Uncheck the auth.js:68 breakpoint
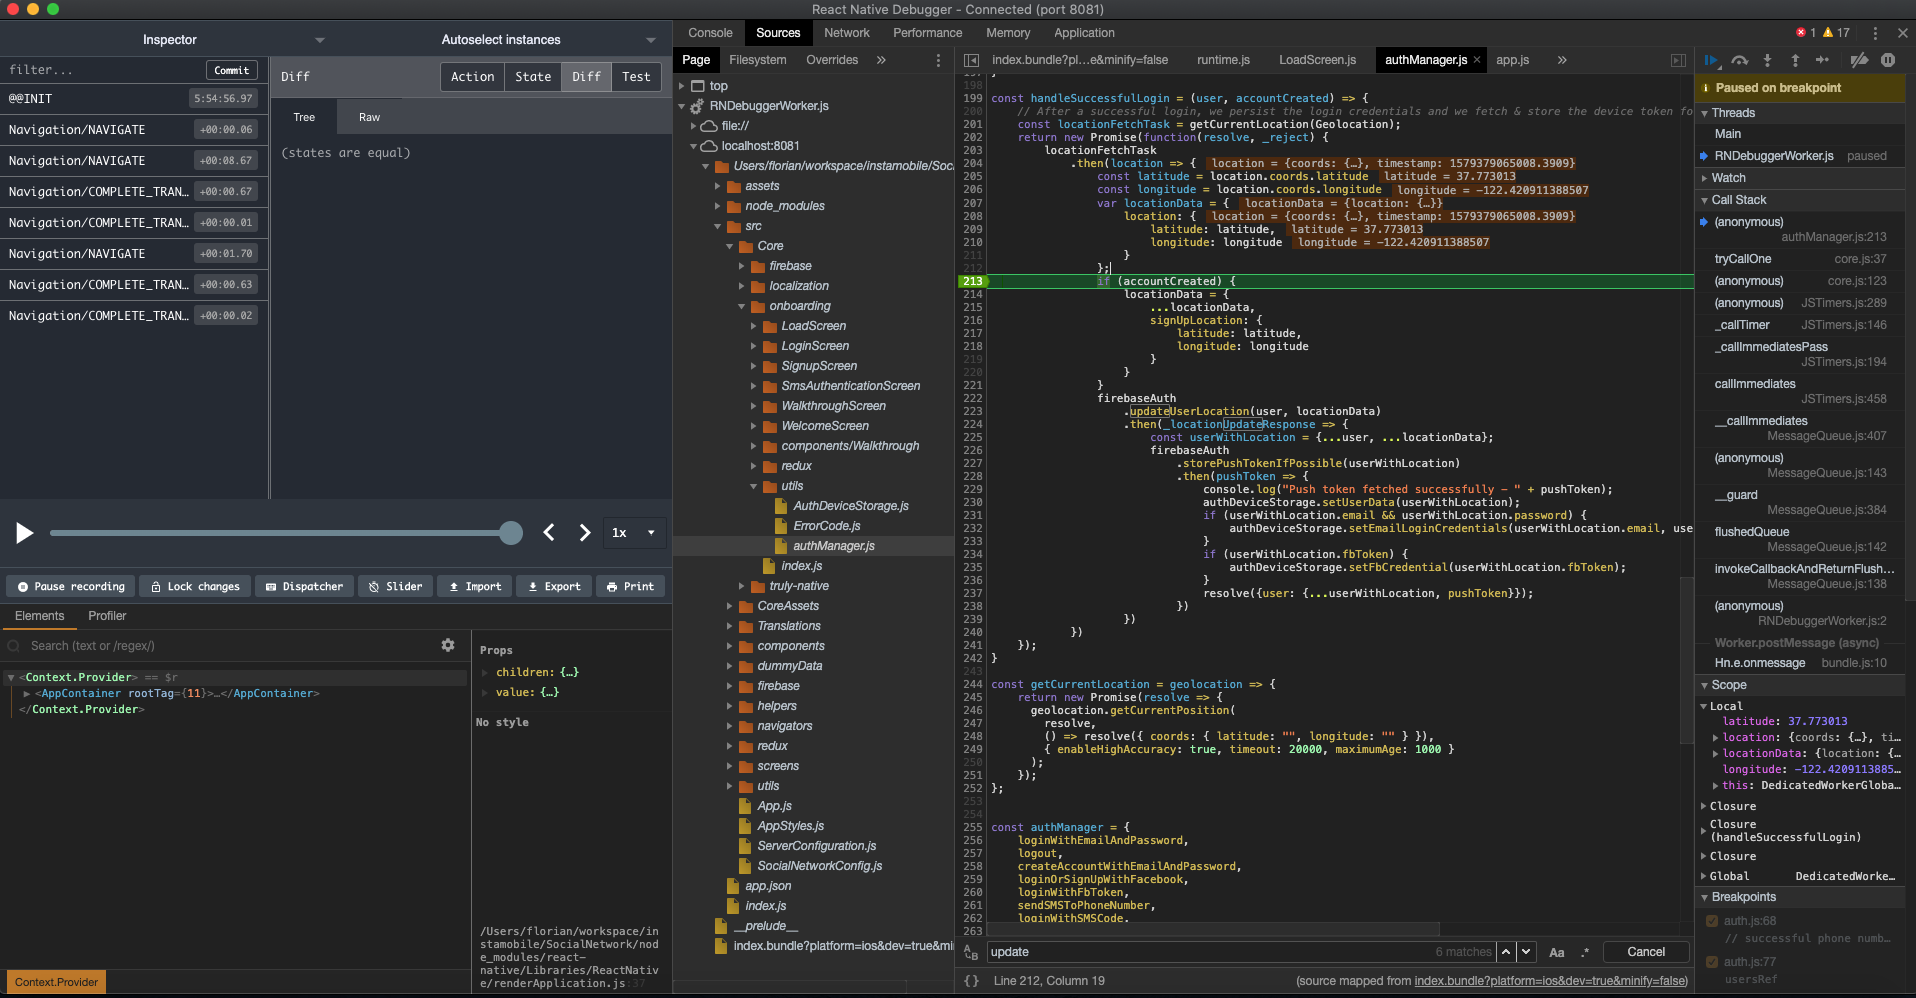 [x=1713, y=920]
